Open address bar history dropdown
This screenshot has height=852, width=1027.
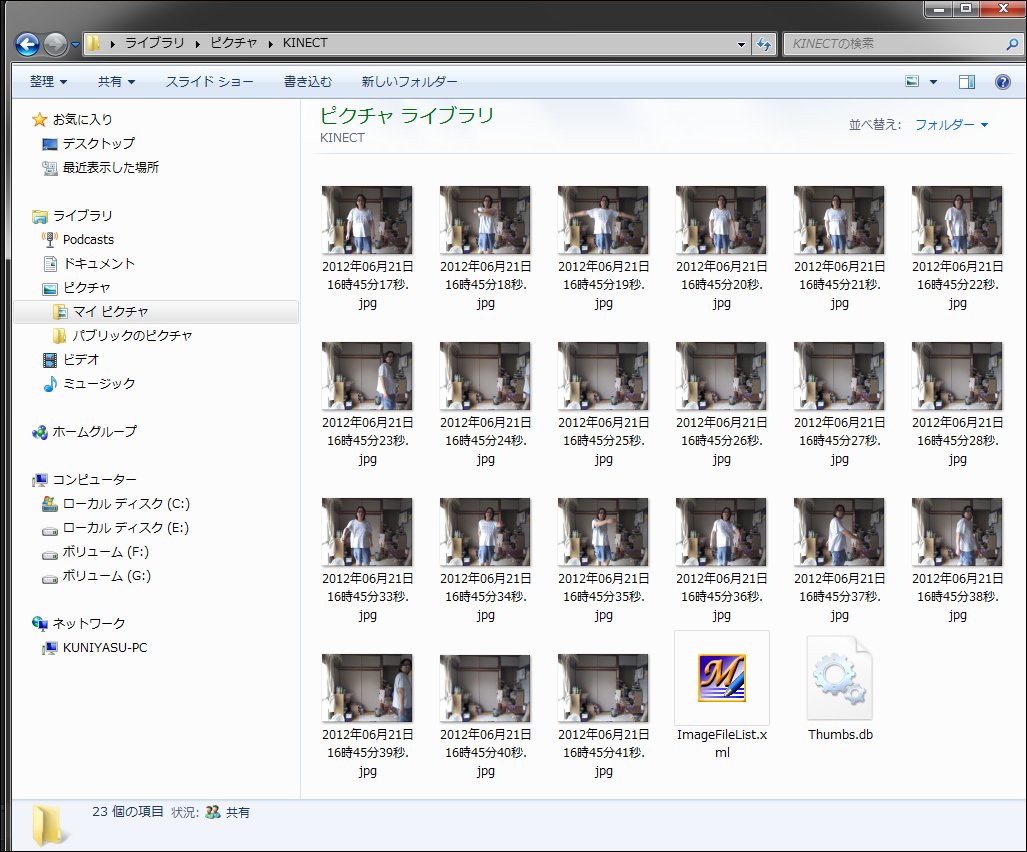(x=741, y=45)
